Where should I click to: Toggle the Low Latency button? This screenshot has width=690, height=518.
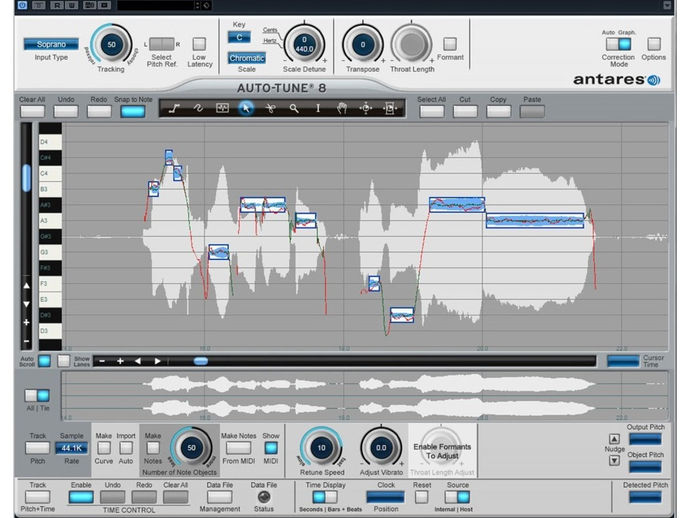[199, 44]
